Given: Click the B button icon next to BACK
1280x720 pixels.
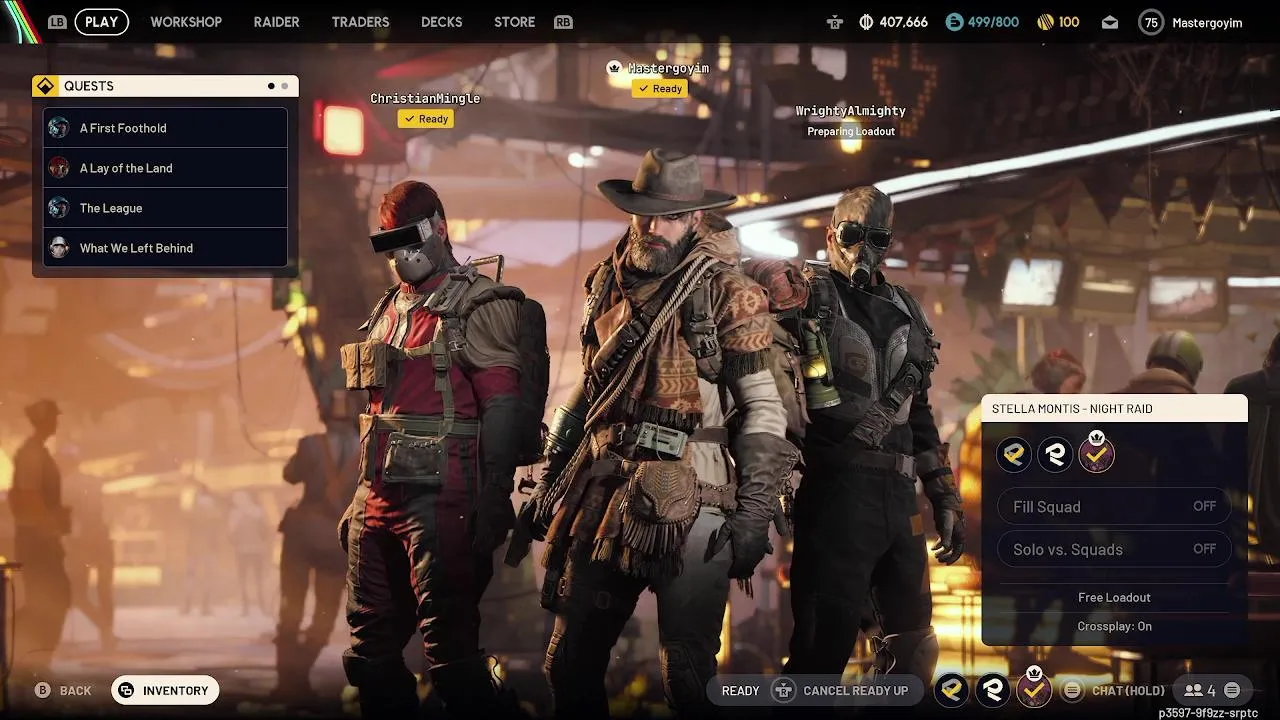Looking at the screenshot, I should click(x=43, y=691).
